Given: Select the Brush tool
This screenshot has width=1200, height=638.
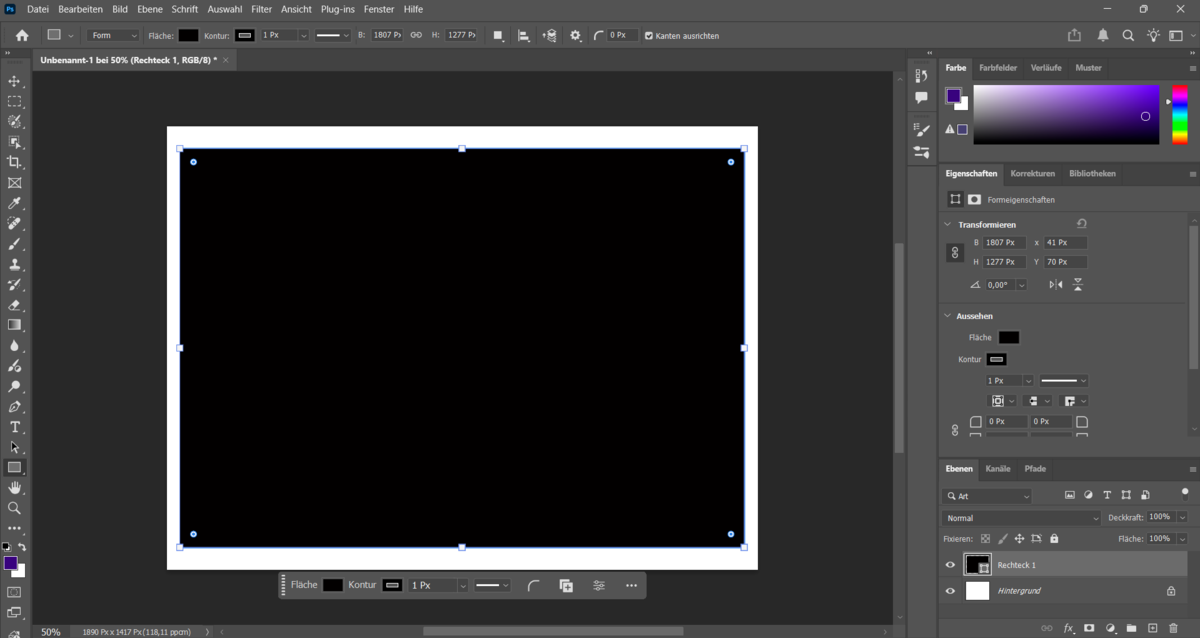Looking at the screenshot, I should point(14,243).
